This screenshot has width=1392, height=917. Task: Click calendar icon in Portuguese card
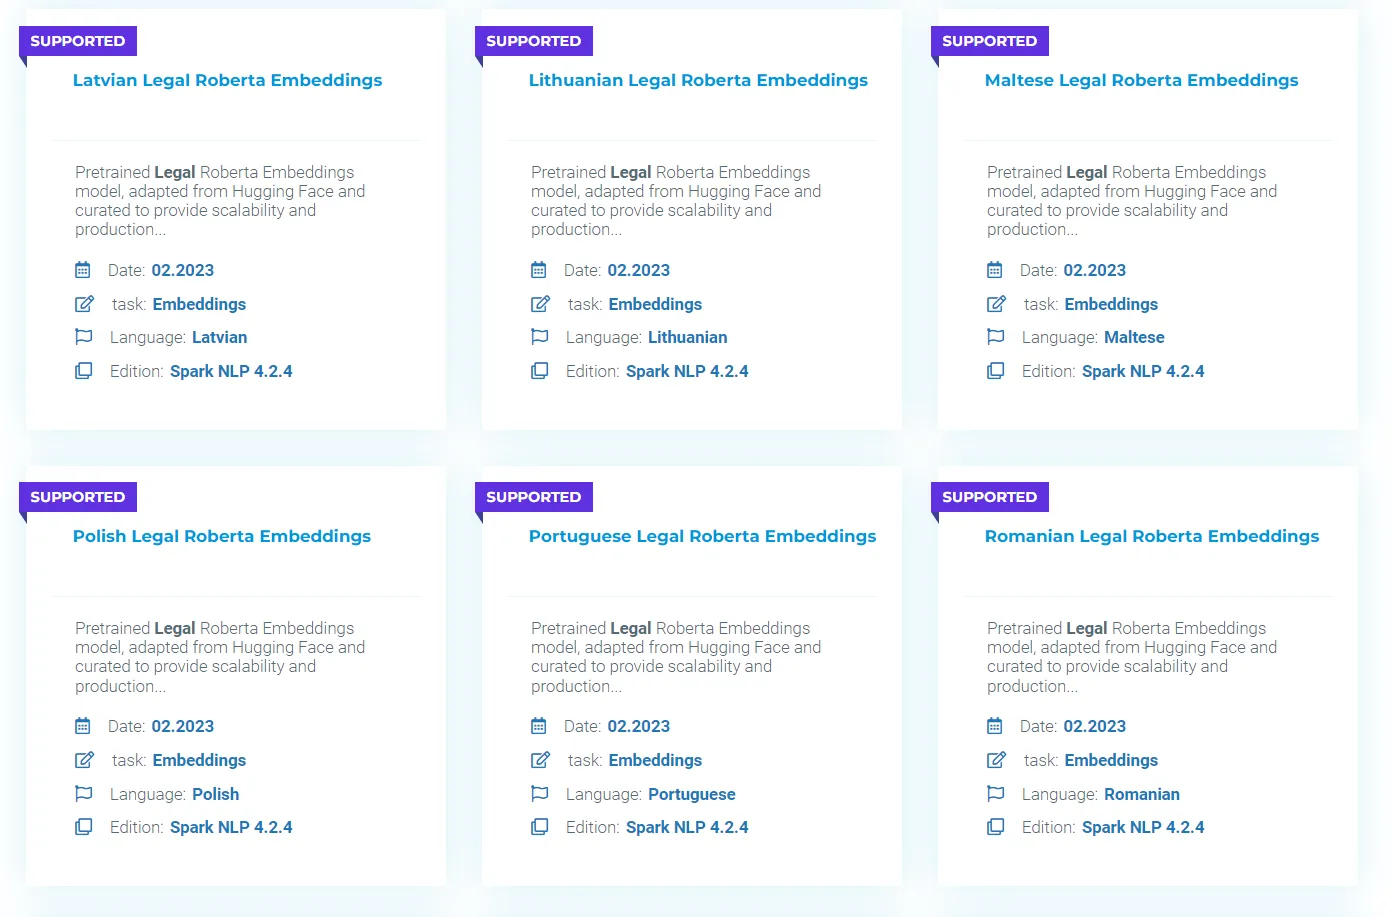539,726
